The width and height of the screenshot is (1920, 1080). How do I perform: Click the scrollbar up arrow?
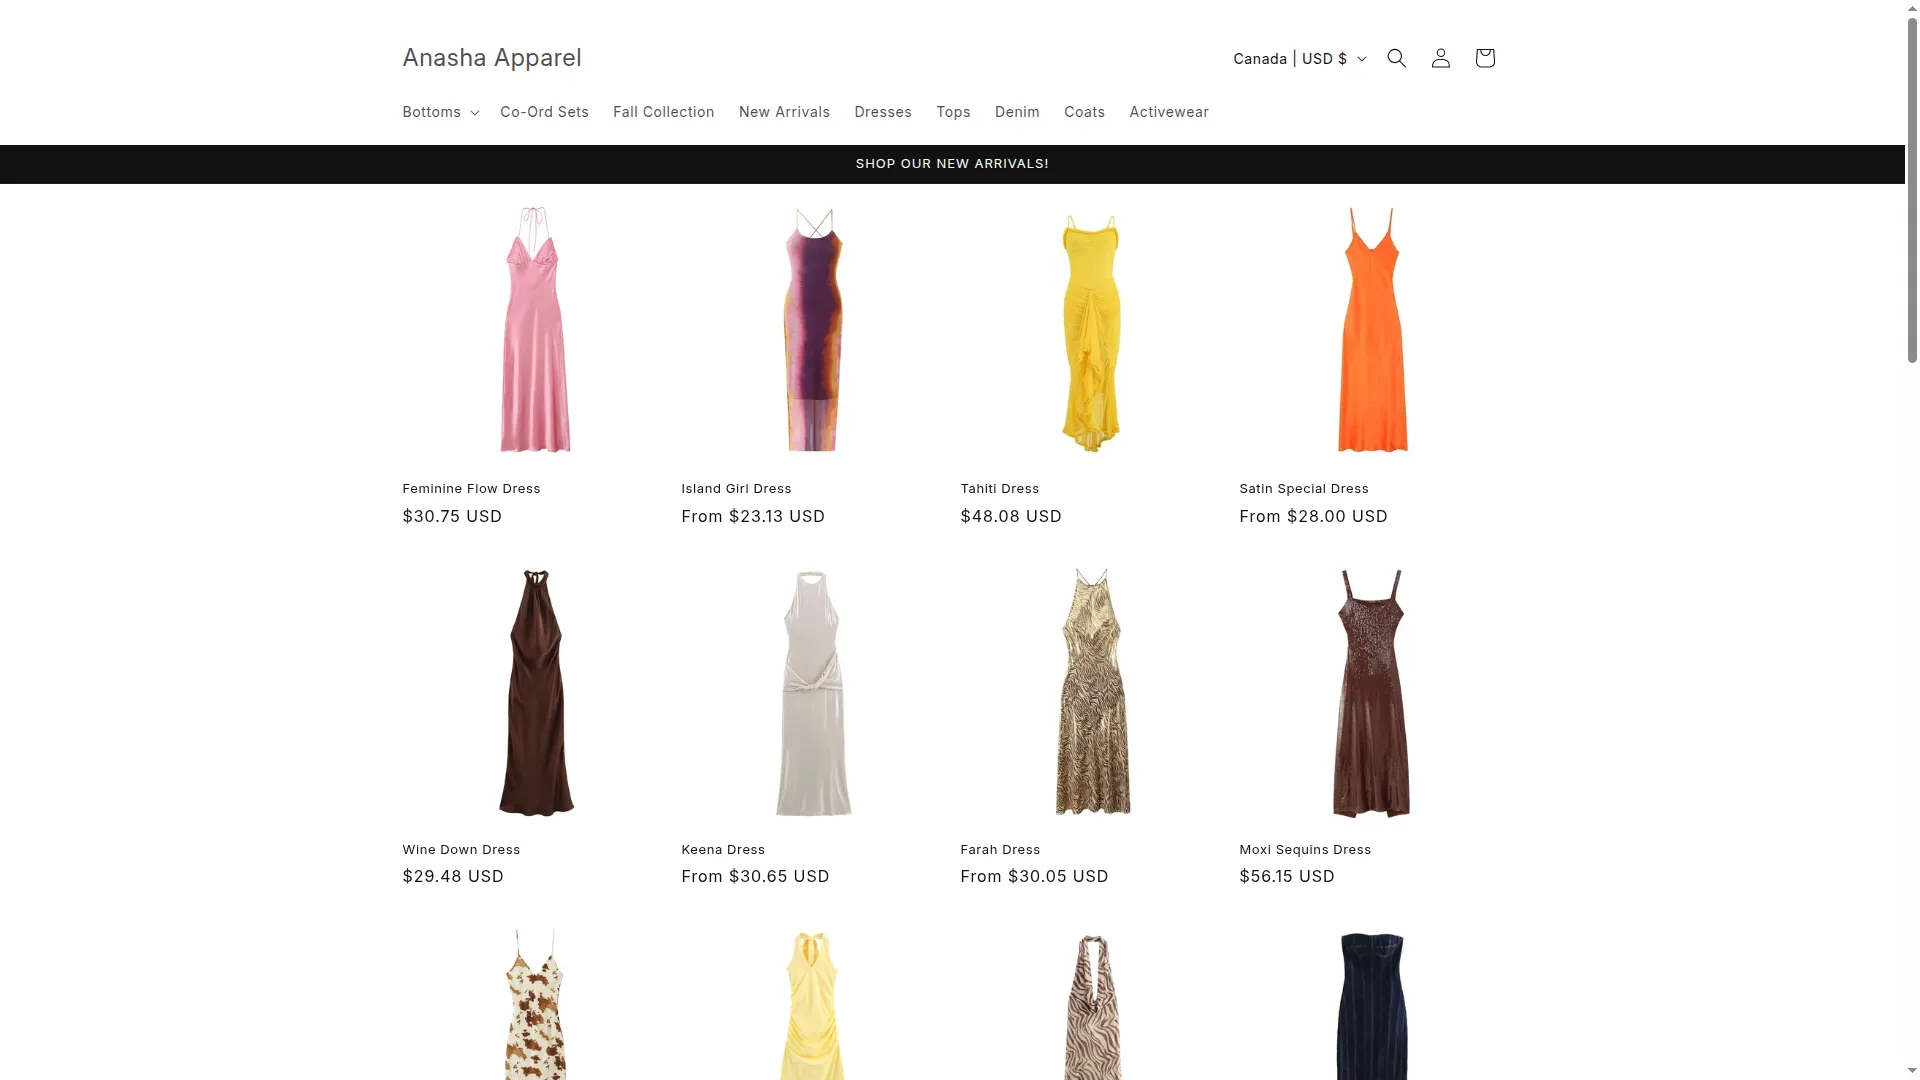coord(1912,8)
